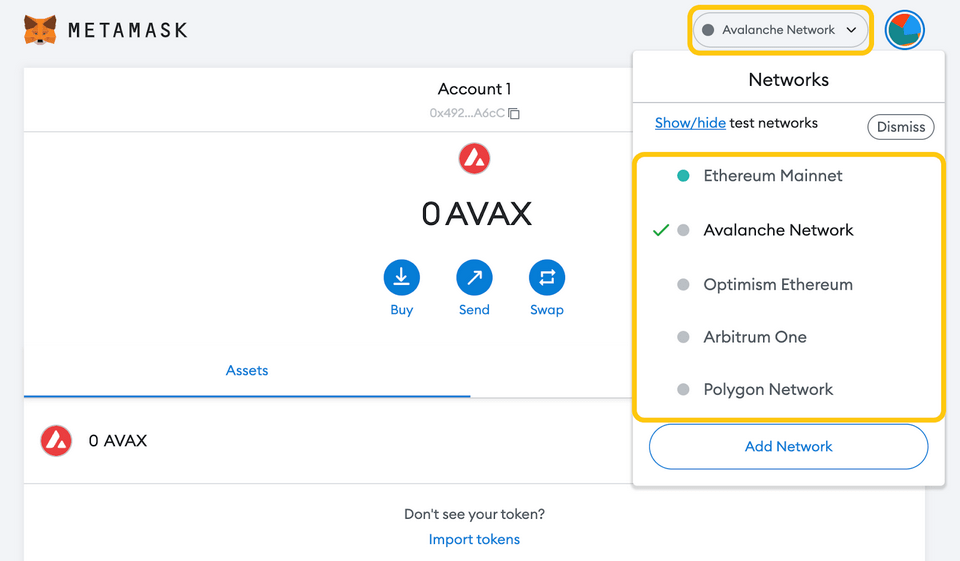The image size is (960, 561).
Task: Open the account avatar menu
Action: [x=904, y=30]
